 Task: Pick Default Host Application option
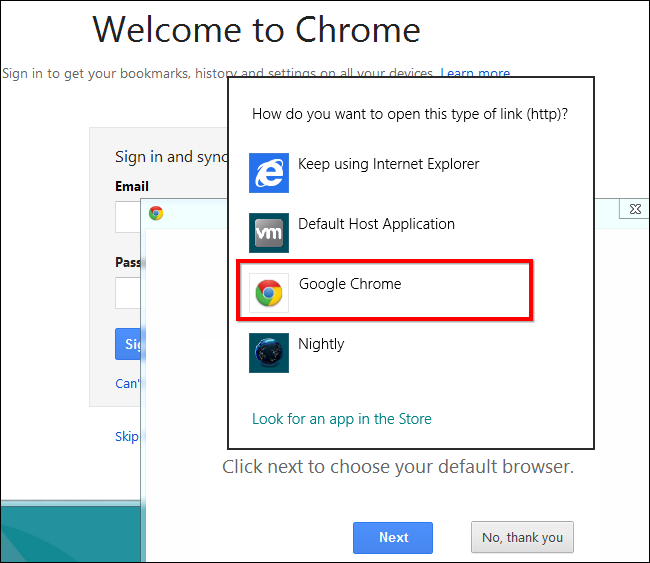(376, 224)
